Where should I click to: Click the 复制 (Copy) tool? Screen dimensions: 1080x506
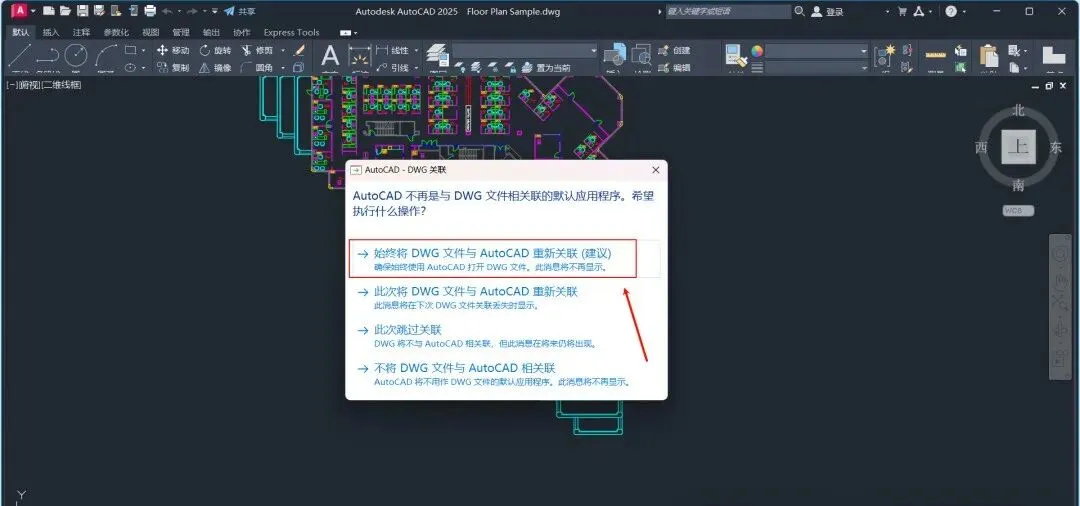coord(173,67)
